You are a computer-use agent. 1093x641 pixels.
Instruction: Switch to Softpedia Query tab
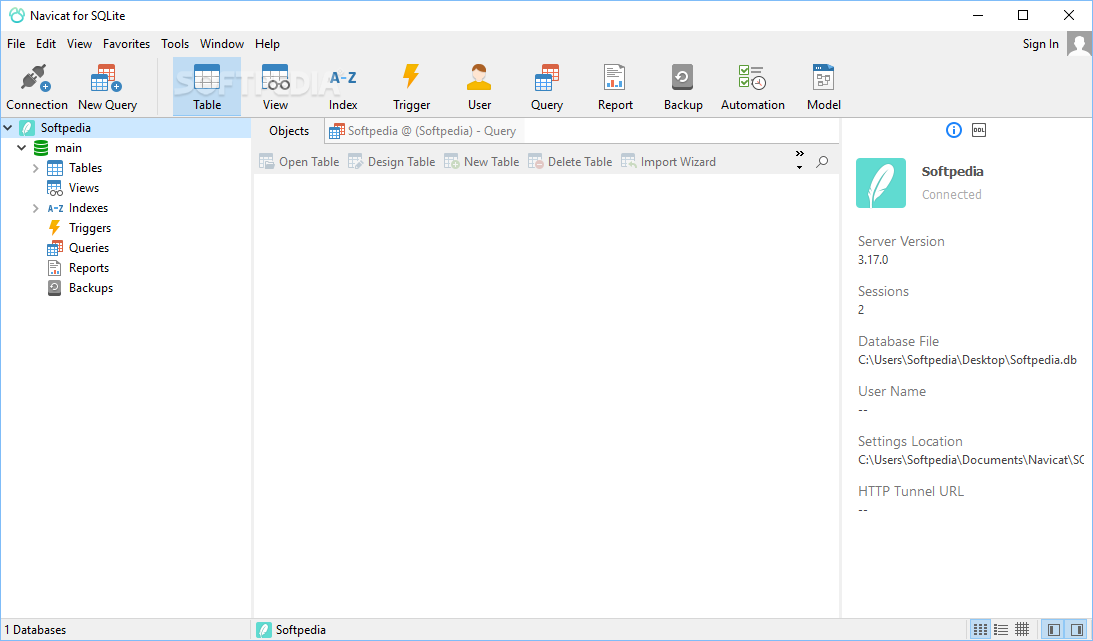[x=424, y=131]
